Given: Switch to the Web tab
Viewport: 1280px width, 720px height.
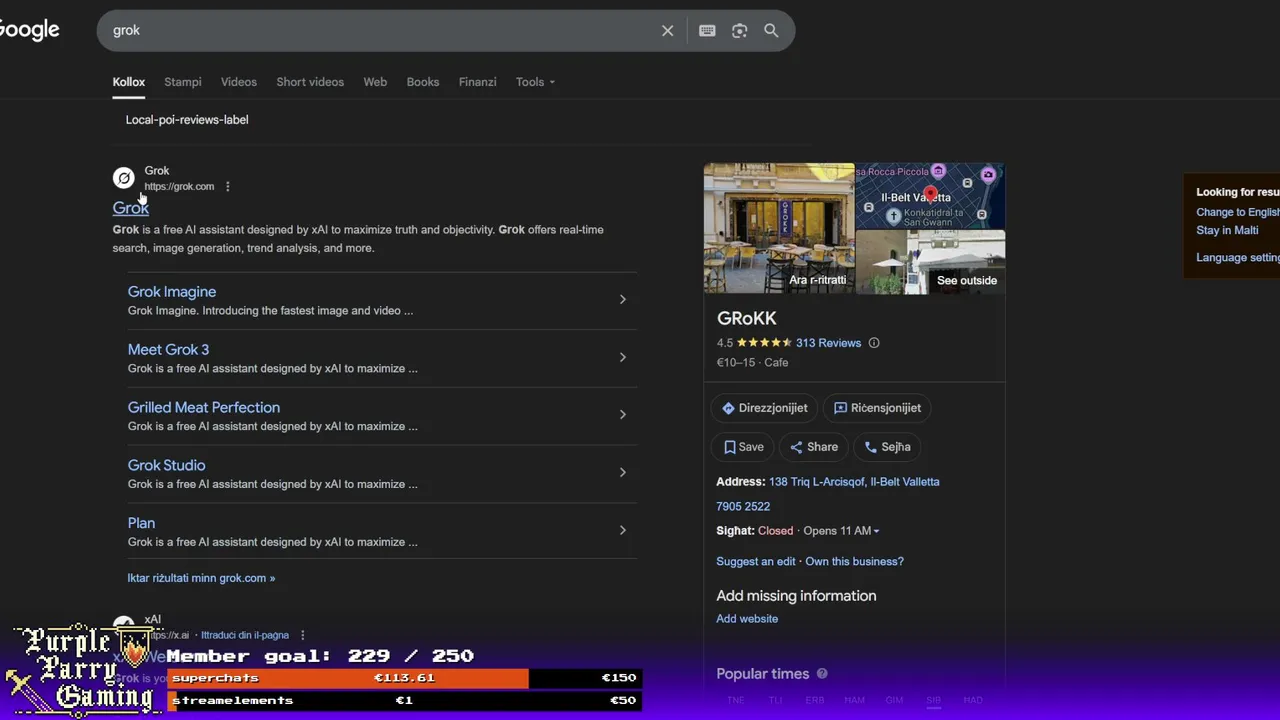Looking at the screenshot, I should click(x=375, y=82).
